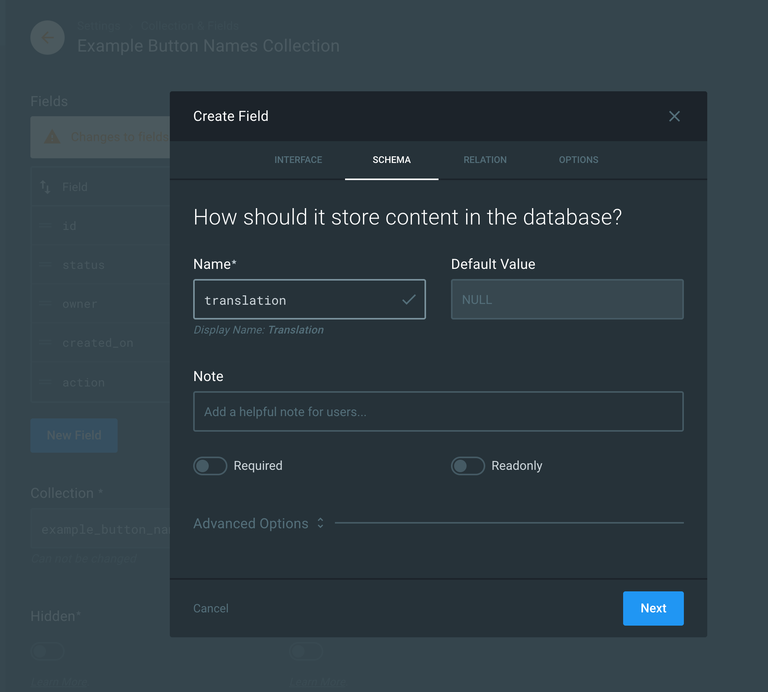
Task: Click the drag handle for the status field
Action: click(x=46, y=265)
